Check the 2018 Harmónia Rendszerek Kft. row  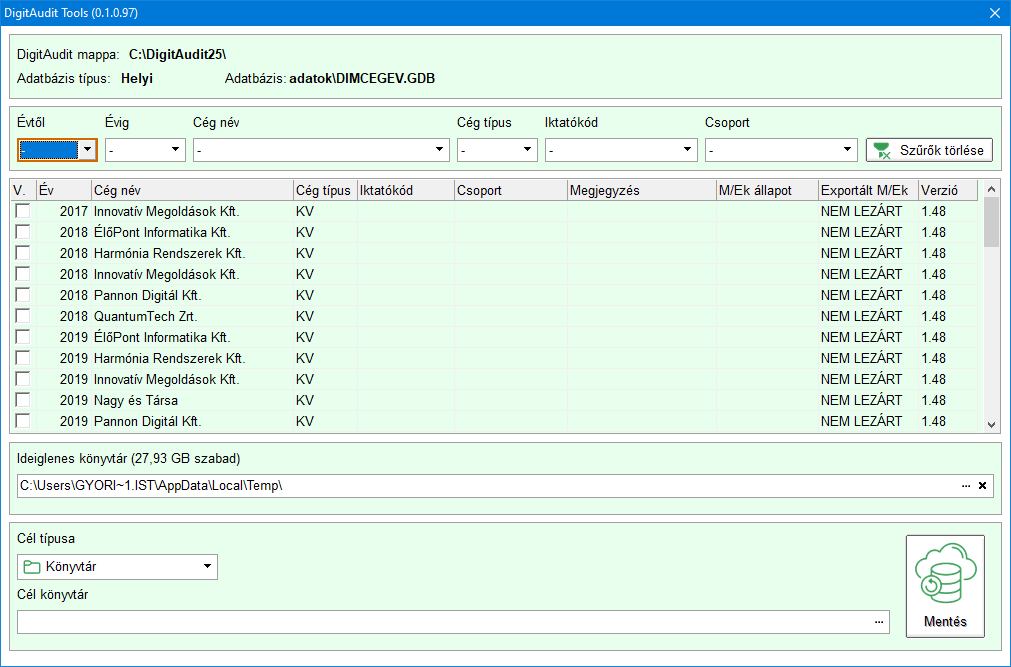[23, 253]
